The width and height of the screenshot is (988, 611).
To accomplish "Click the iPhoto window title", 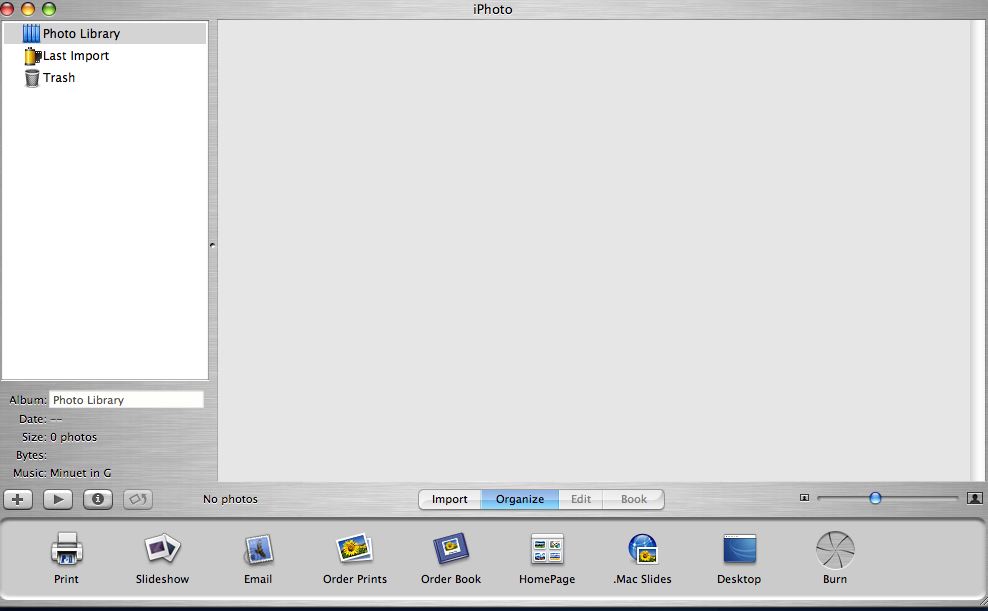I will pyautogui.click(x=493, y=9).
